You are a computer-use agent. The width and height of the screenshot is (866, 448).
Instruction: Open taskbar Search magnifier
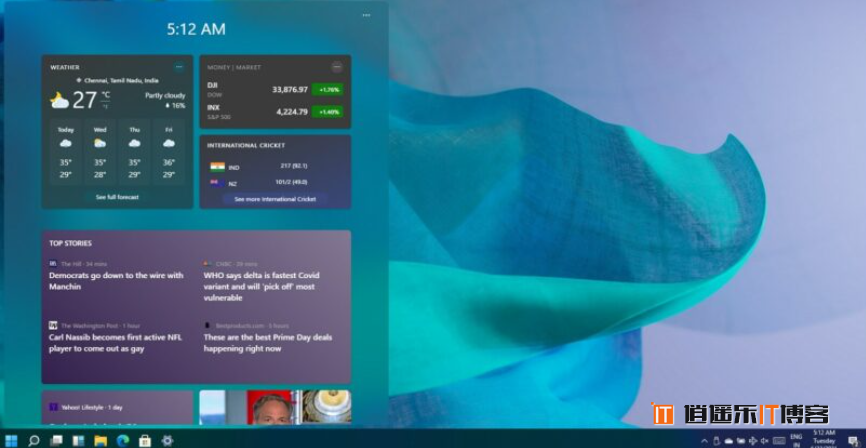tap(34, 440)
